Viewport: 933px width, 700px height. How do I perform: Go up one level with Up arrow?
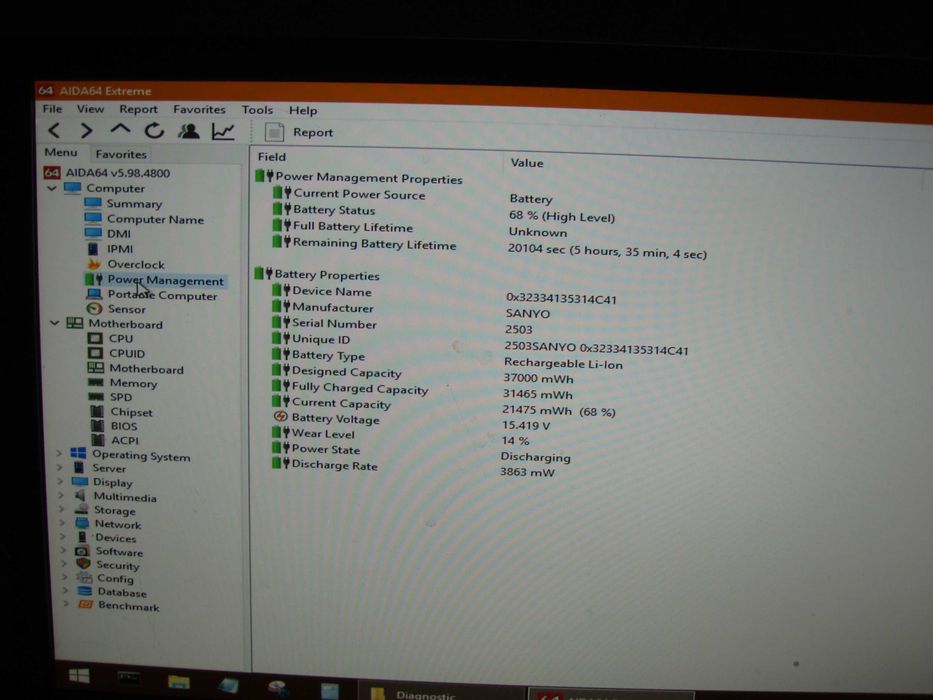click(120, 129)
